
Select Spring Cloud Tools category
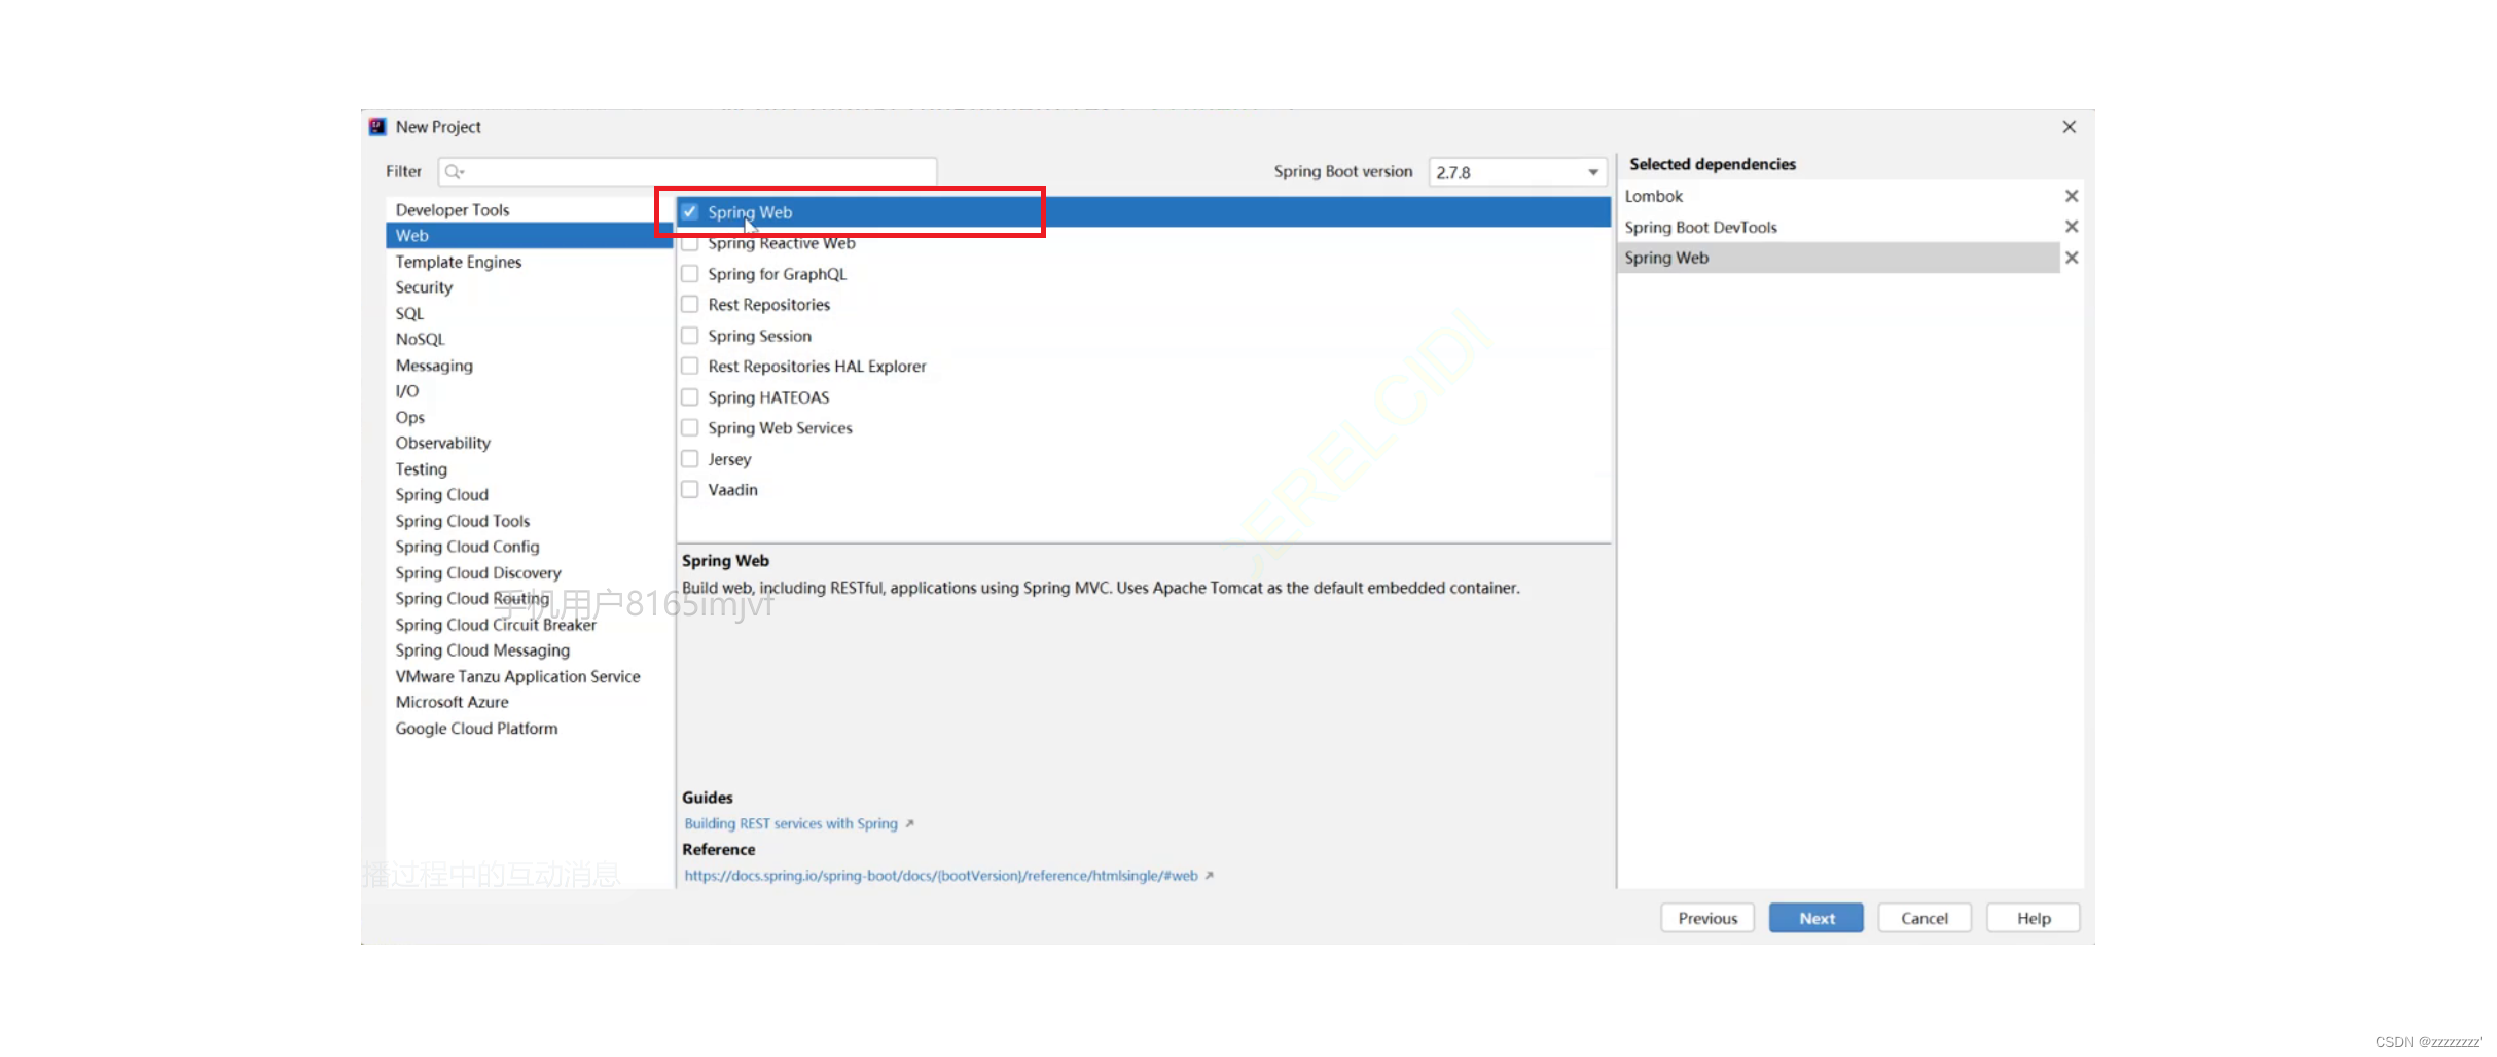tap(529, 521)
